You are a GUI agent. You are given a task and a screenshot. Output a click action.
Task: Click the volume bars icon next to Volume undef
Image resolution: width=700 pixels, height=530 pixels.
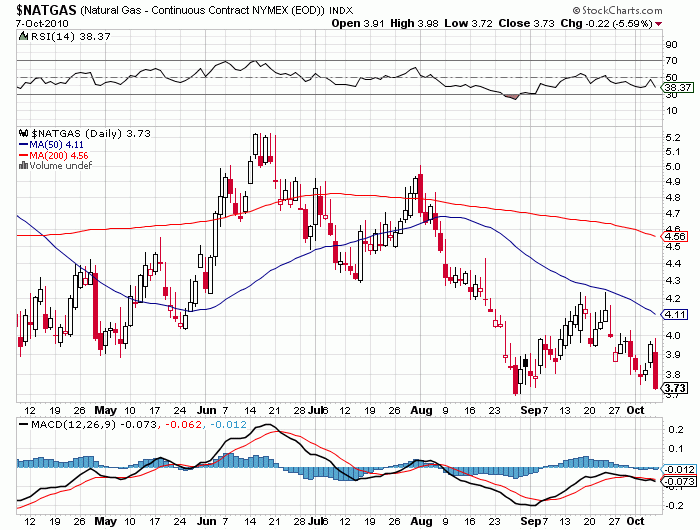coord(25,165)
